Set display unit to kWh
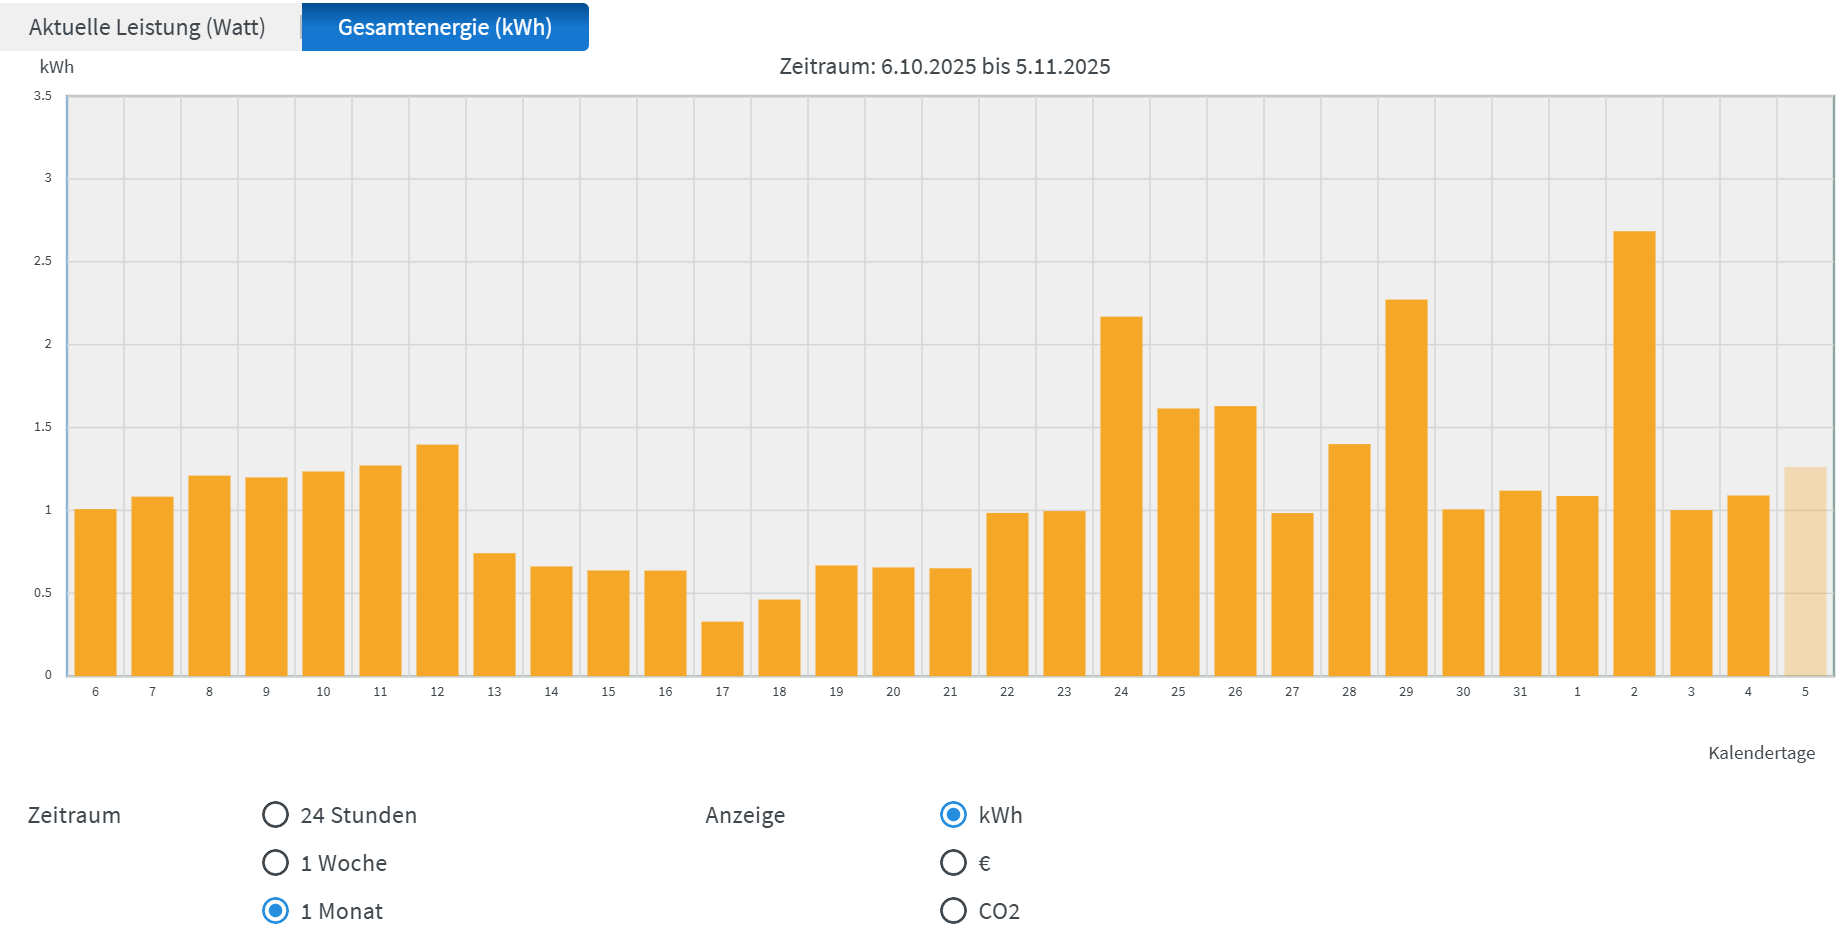The height and width of the screenshot is (937, 1846). 954,815
